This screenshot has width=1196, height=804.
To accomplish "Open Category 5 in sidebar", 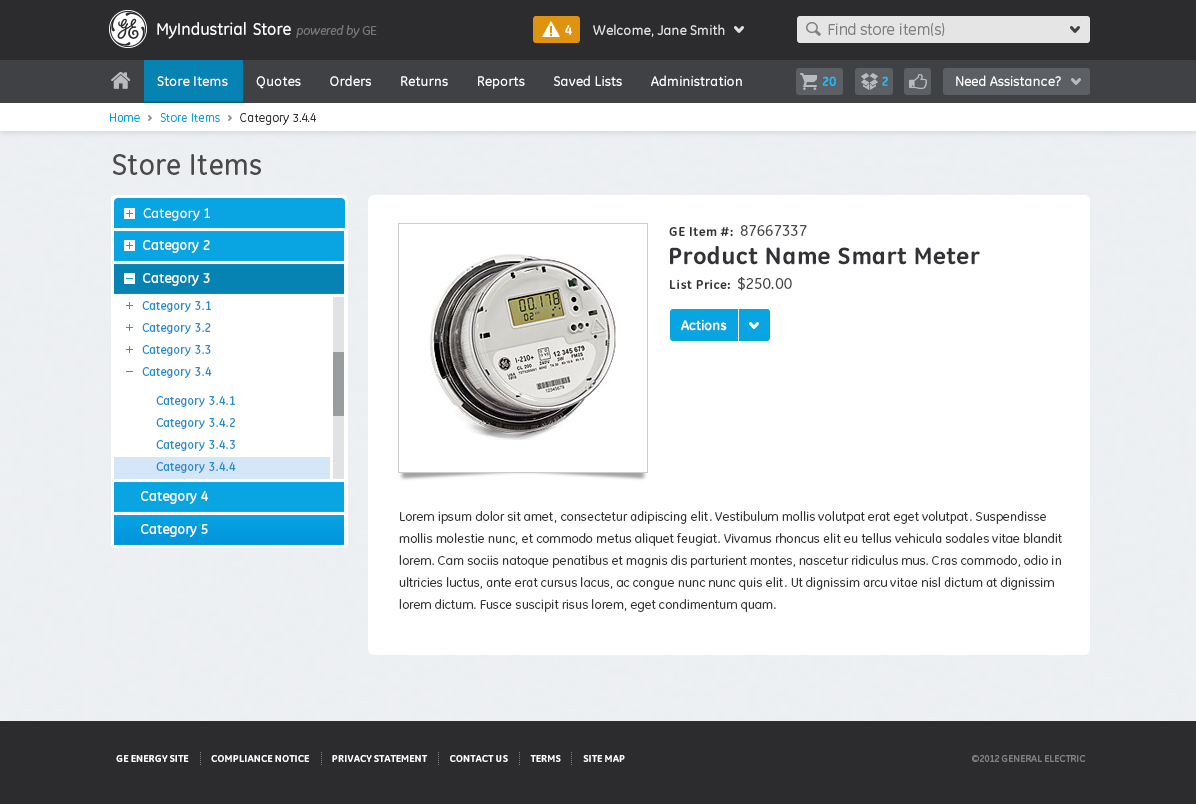I will point(229,530).
